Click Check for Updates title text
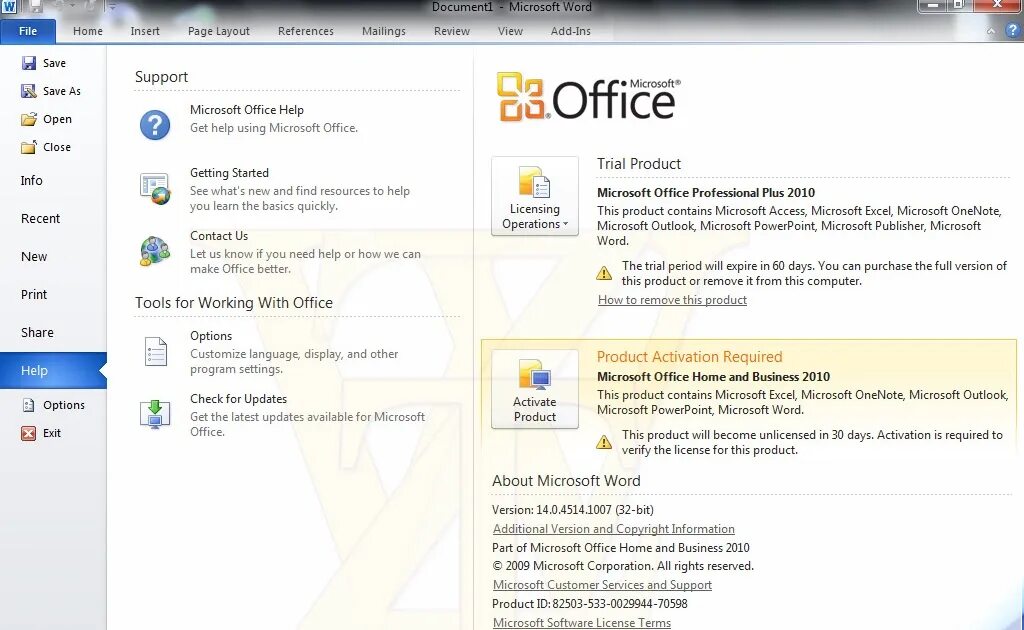Viewport: 1024px width, 630px height. 238,398
